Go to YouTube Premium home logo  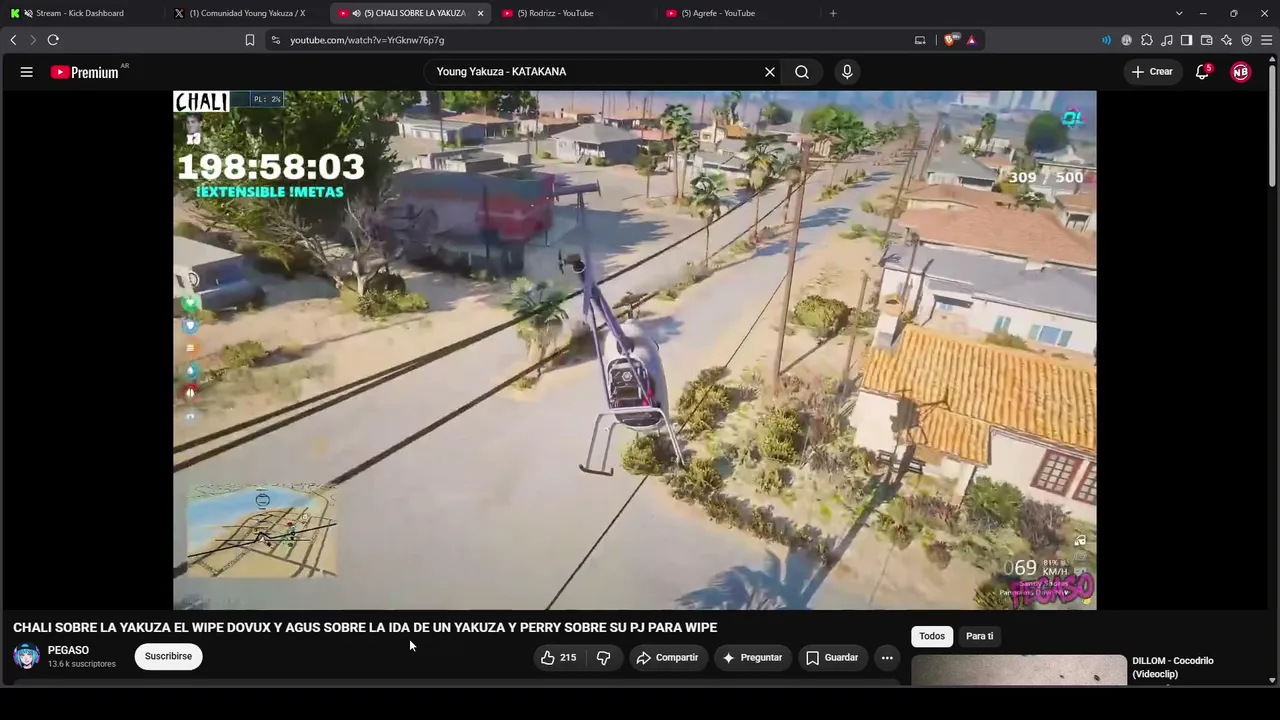(85, 72)
